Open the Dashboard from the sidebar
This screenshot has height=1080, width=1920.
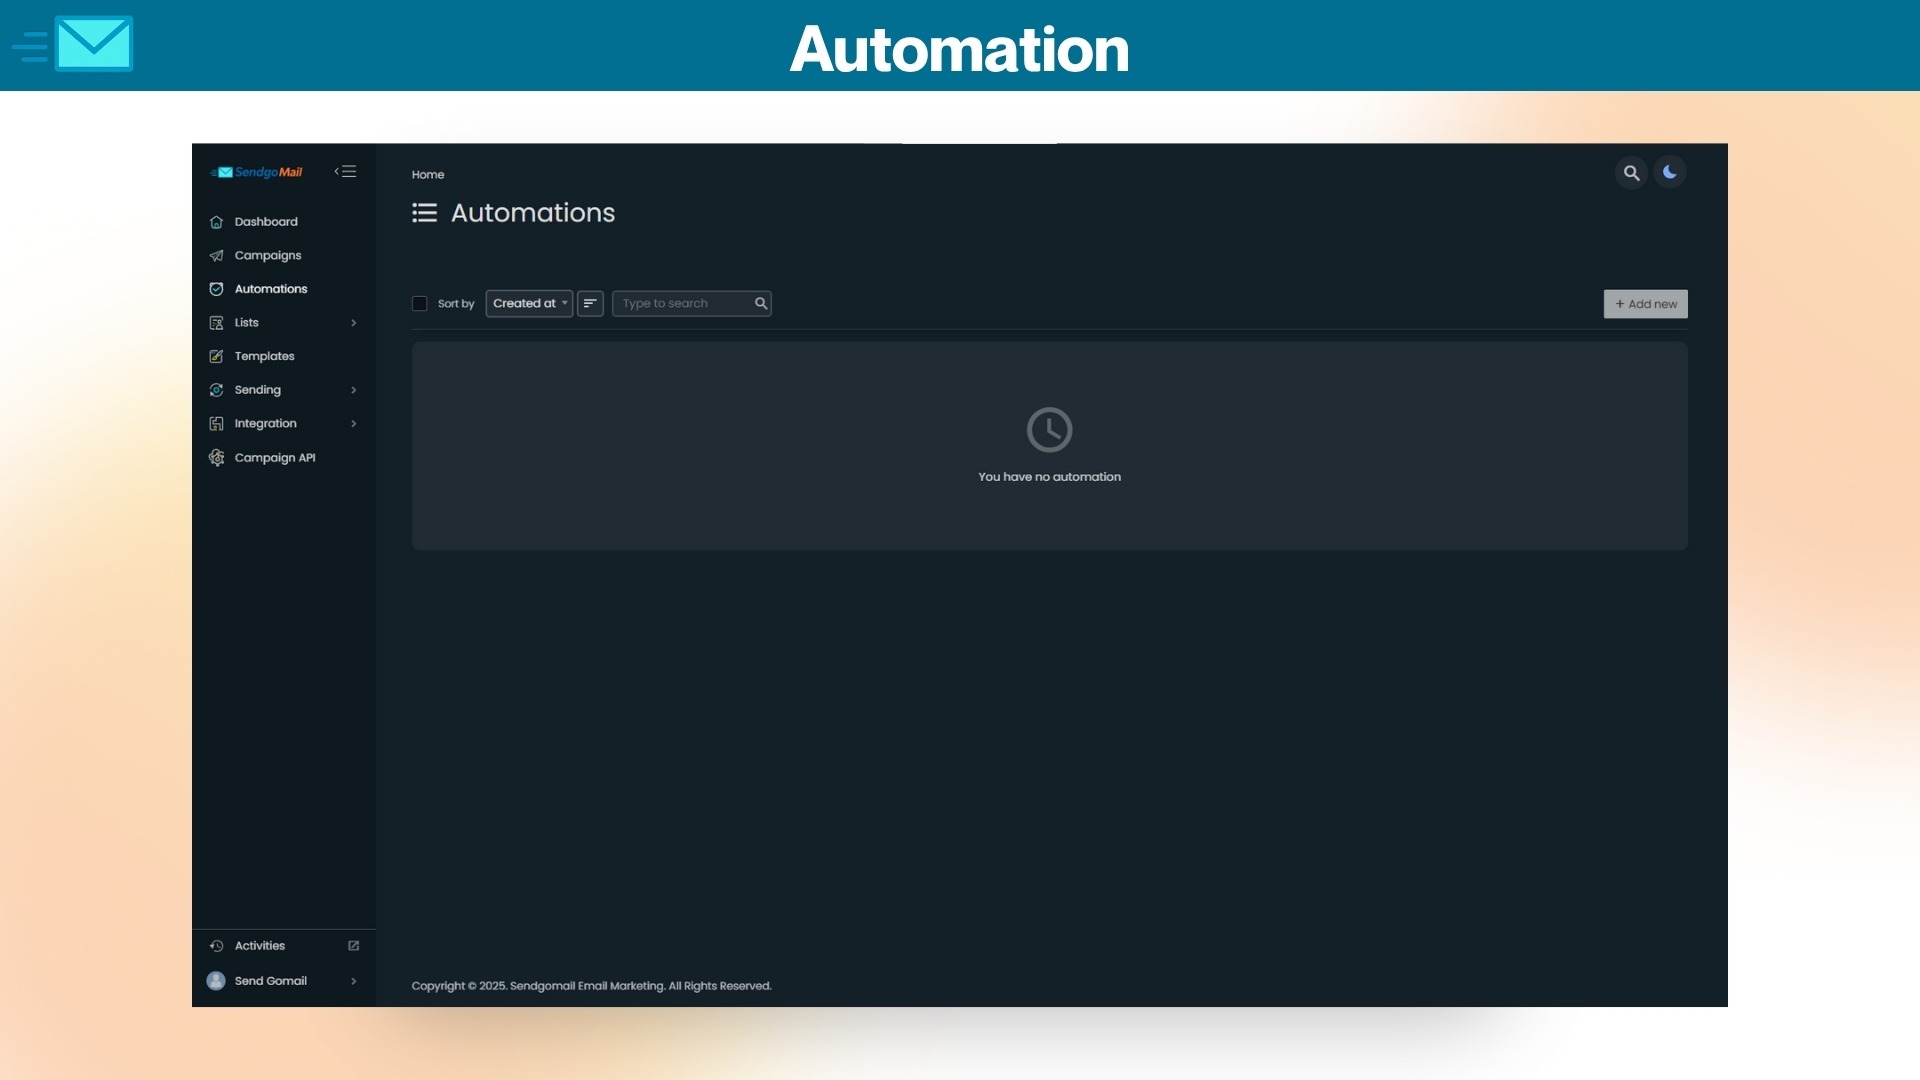click(x=265, y=221)
